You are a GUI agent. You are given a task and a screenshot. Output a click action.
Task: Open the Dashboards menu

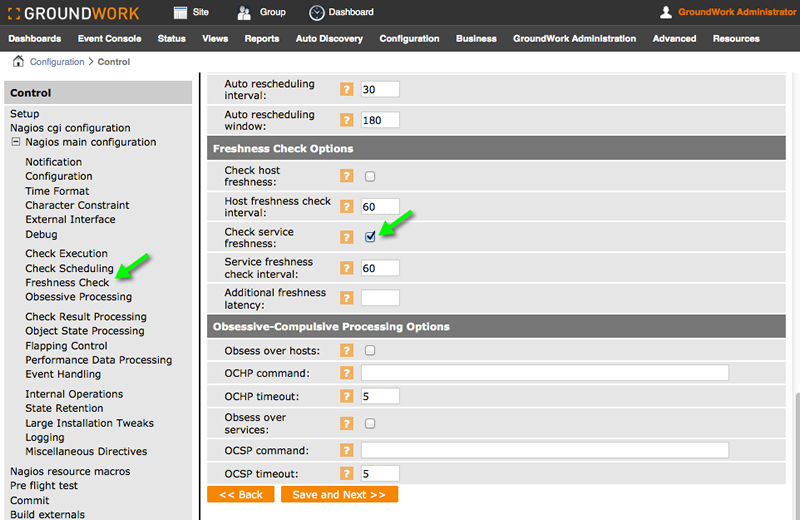(35, 39)
